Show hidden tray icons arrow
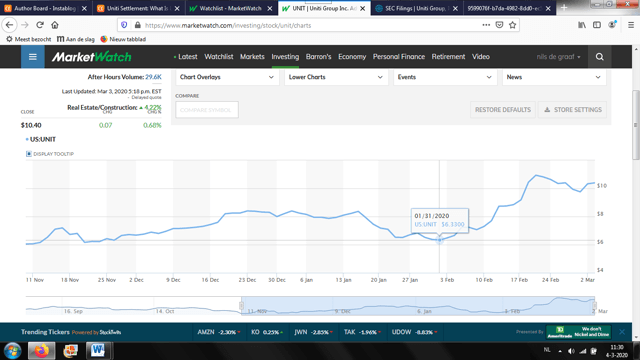The width and height of the screenshot is (640, 360). pos(560,351)
